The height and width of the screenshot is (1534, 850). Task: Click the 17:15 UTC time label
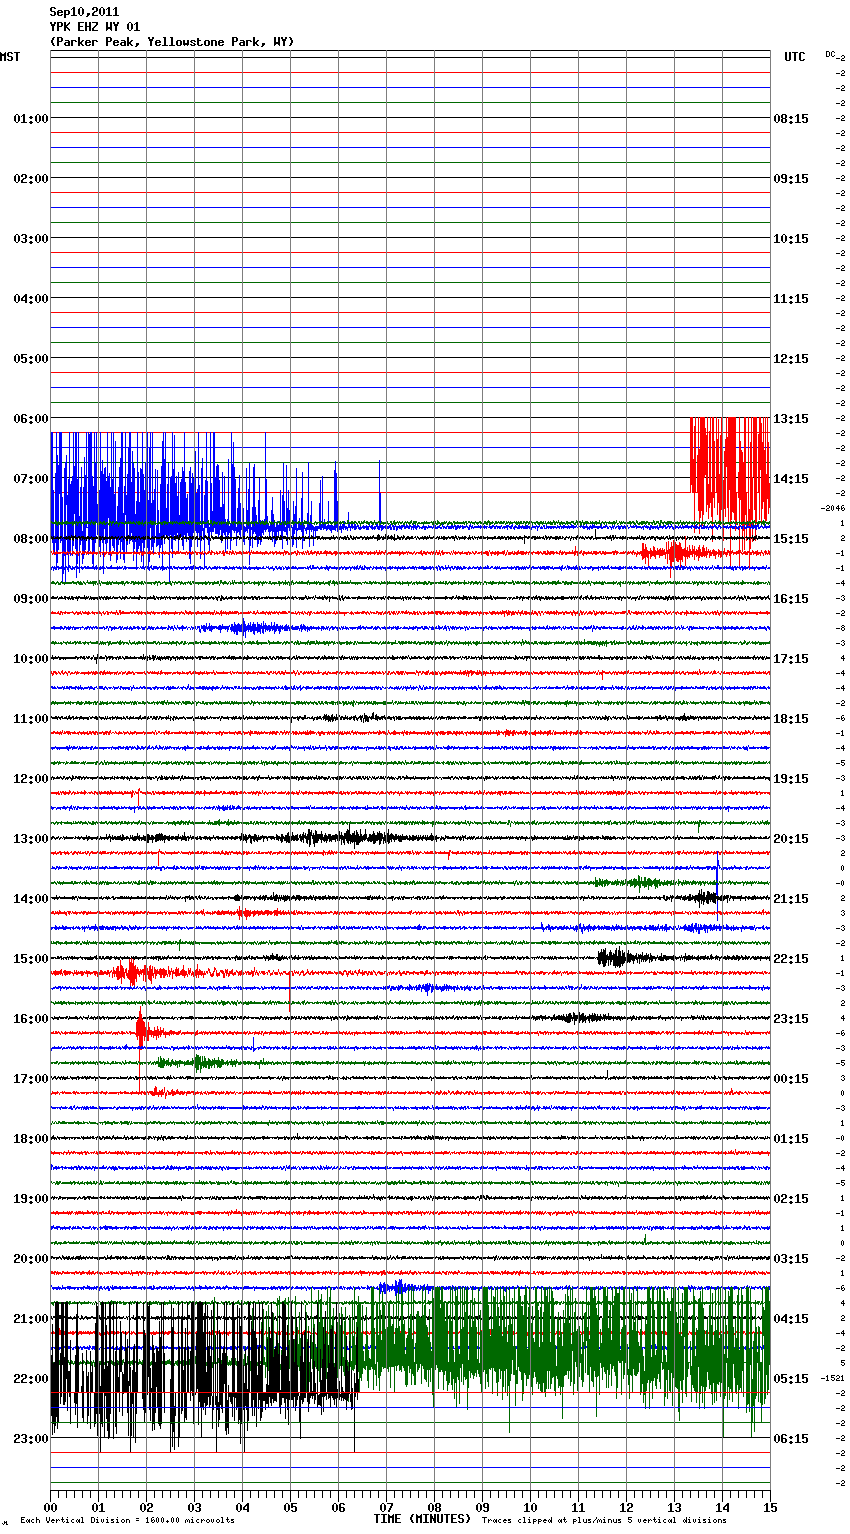pos(791,659)
